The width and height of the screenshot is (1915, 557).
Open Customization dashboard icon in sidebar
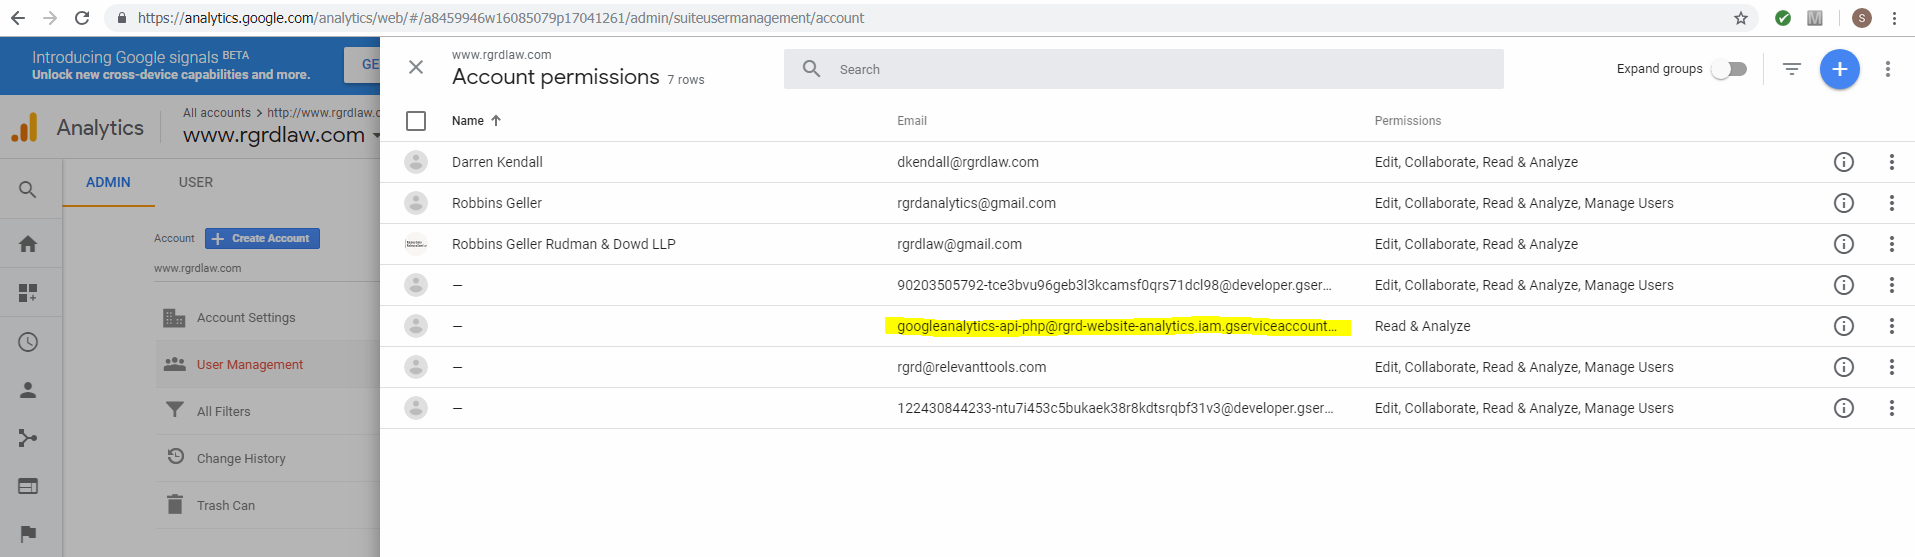click(28, 293)
